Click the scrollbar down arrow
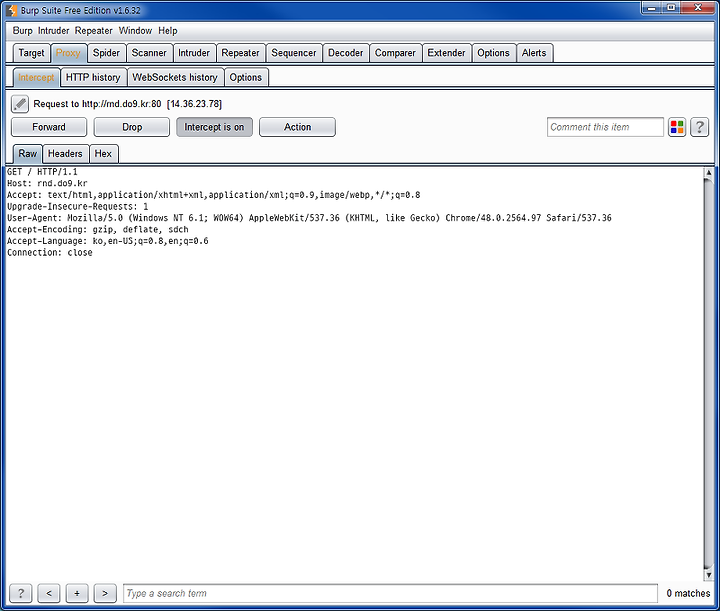Image resolution: width=720 pixels, height=611 pixels. coord(709,575)
